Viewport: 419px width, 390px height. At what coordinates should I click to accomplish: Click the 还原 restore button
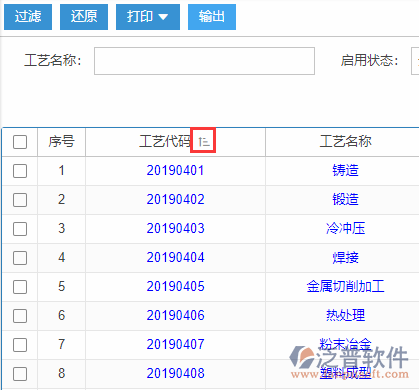coord(84,17)
